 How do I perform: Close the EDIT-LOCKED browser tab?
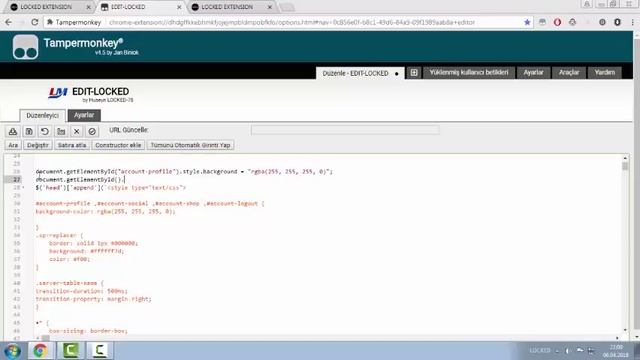coord(179,7)
